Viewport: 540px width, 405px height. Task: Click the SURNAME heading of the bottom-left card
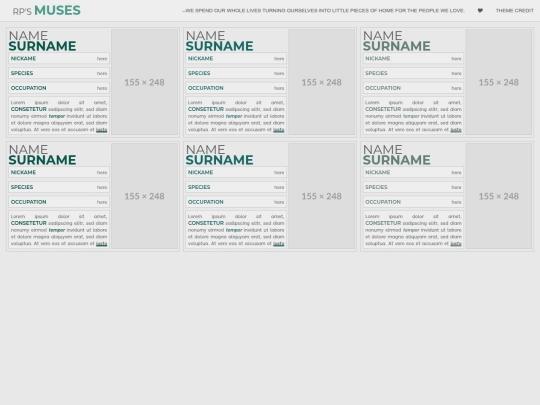(x=42, y=160)
